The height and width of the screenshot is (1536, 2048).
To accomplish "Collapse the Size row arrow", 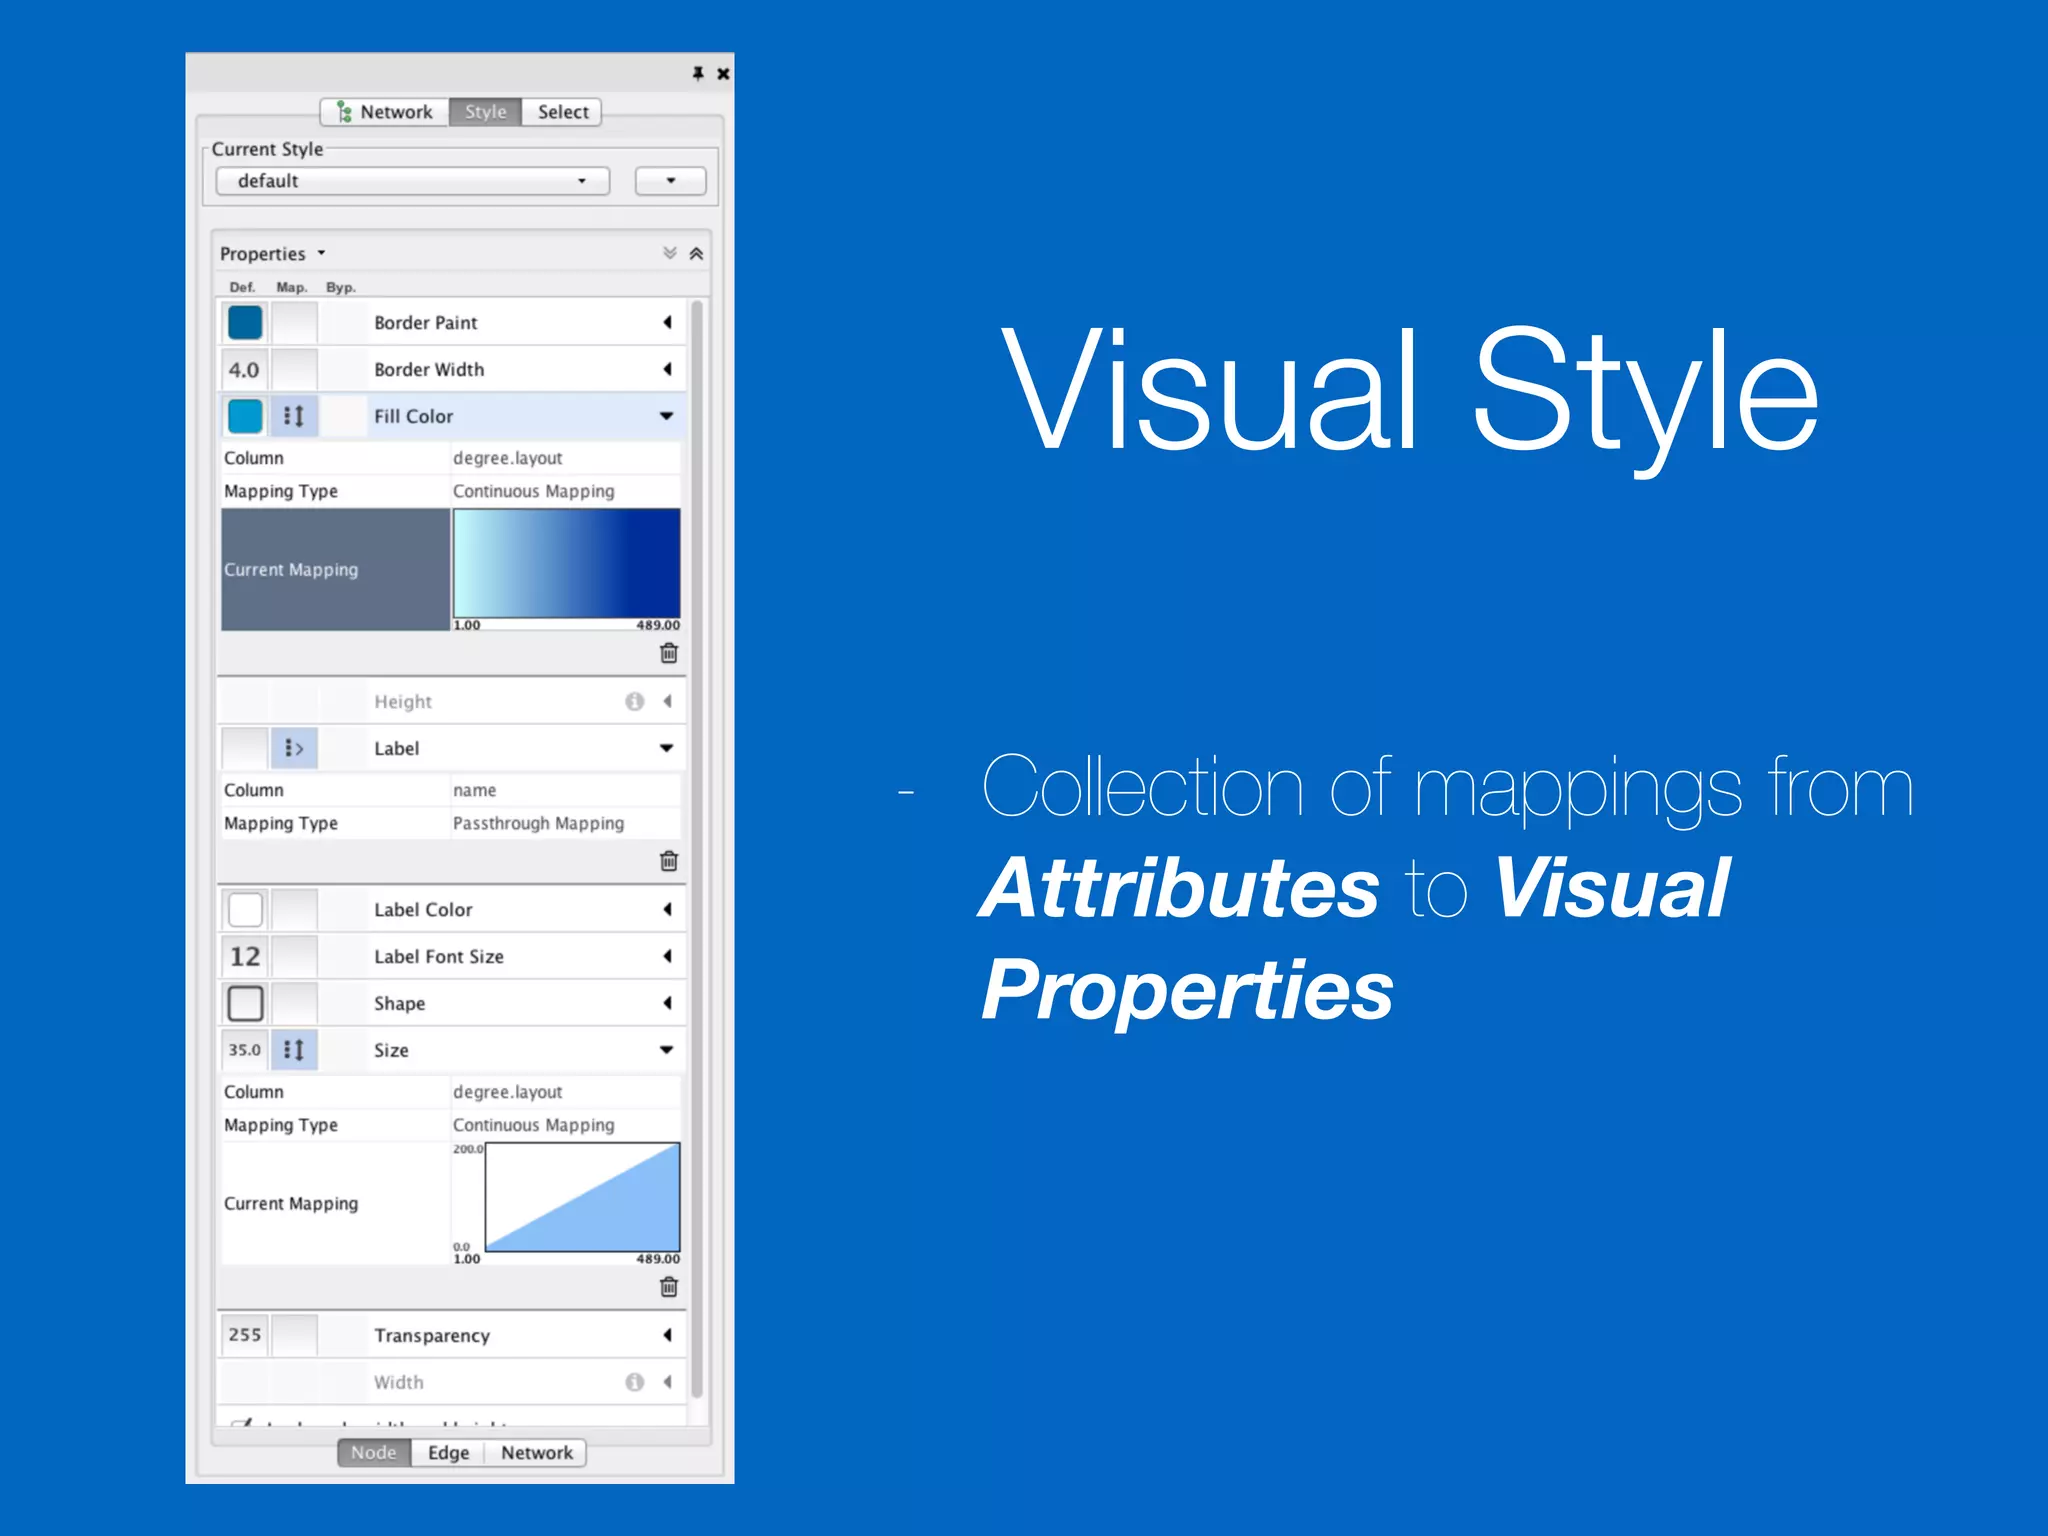I will point(666,1050).
